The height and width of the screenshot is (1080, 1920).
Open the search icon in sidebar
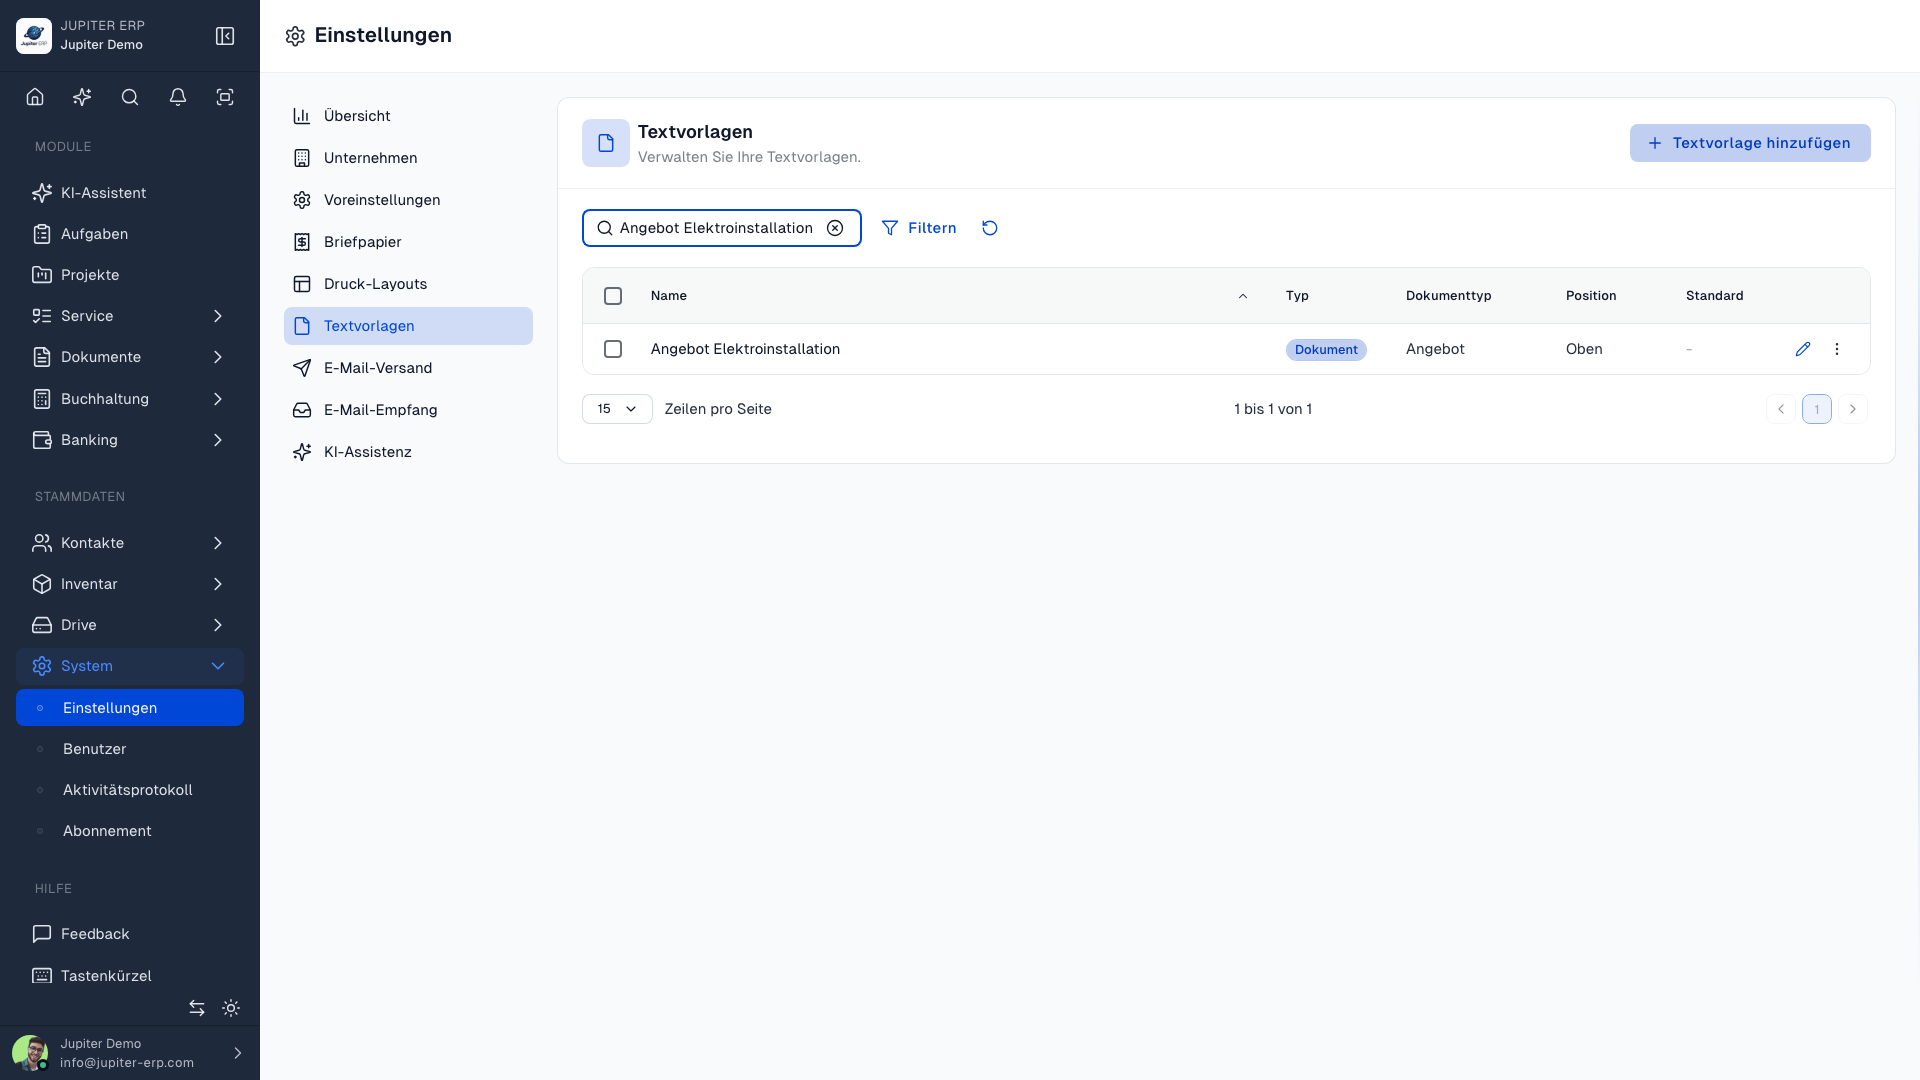(130, 97)
